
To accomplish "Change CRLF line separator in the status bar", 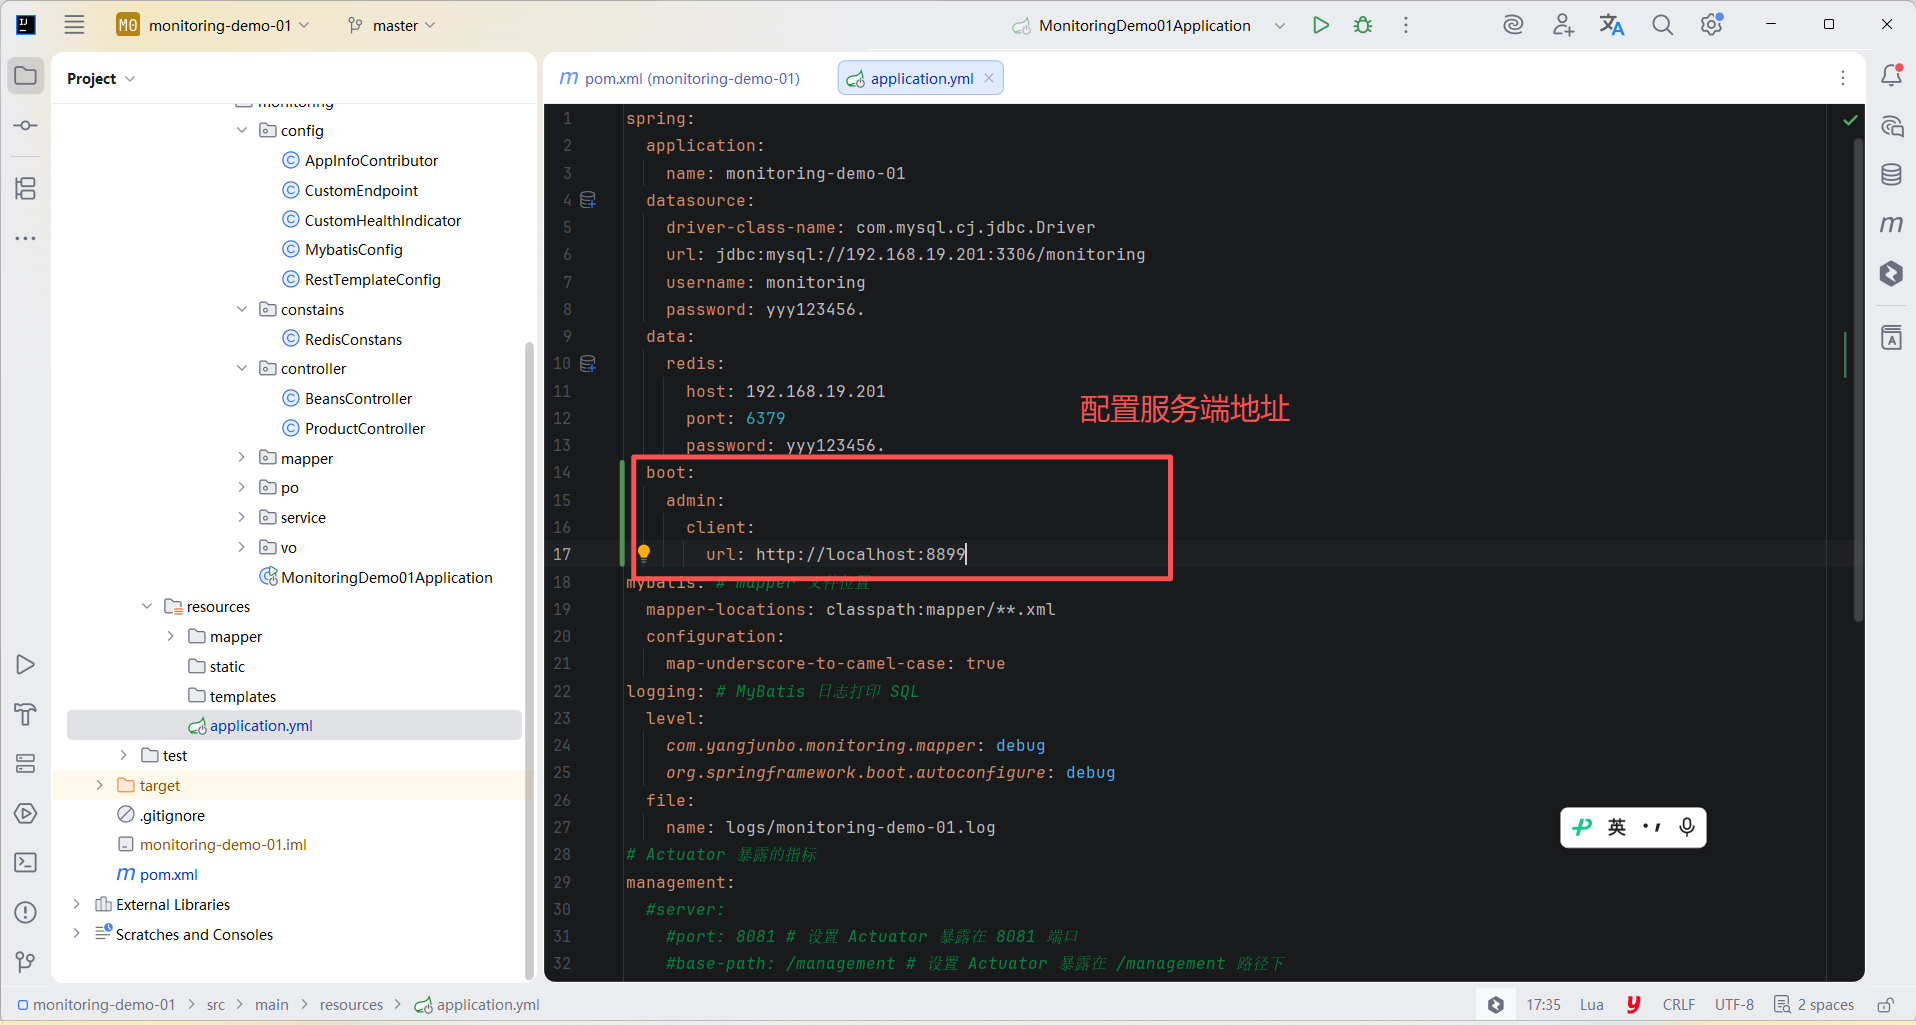I will (x=1679, y=1005).
